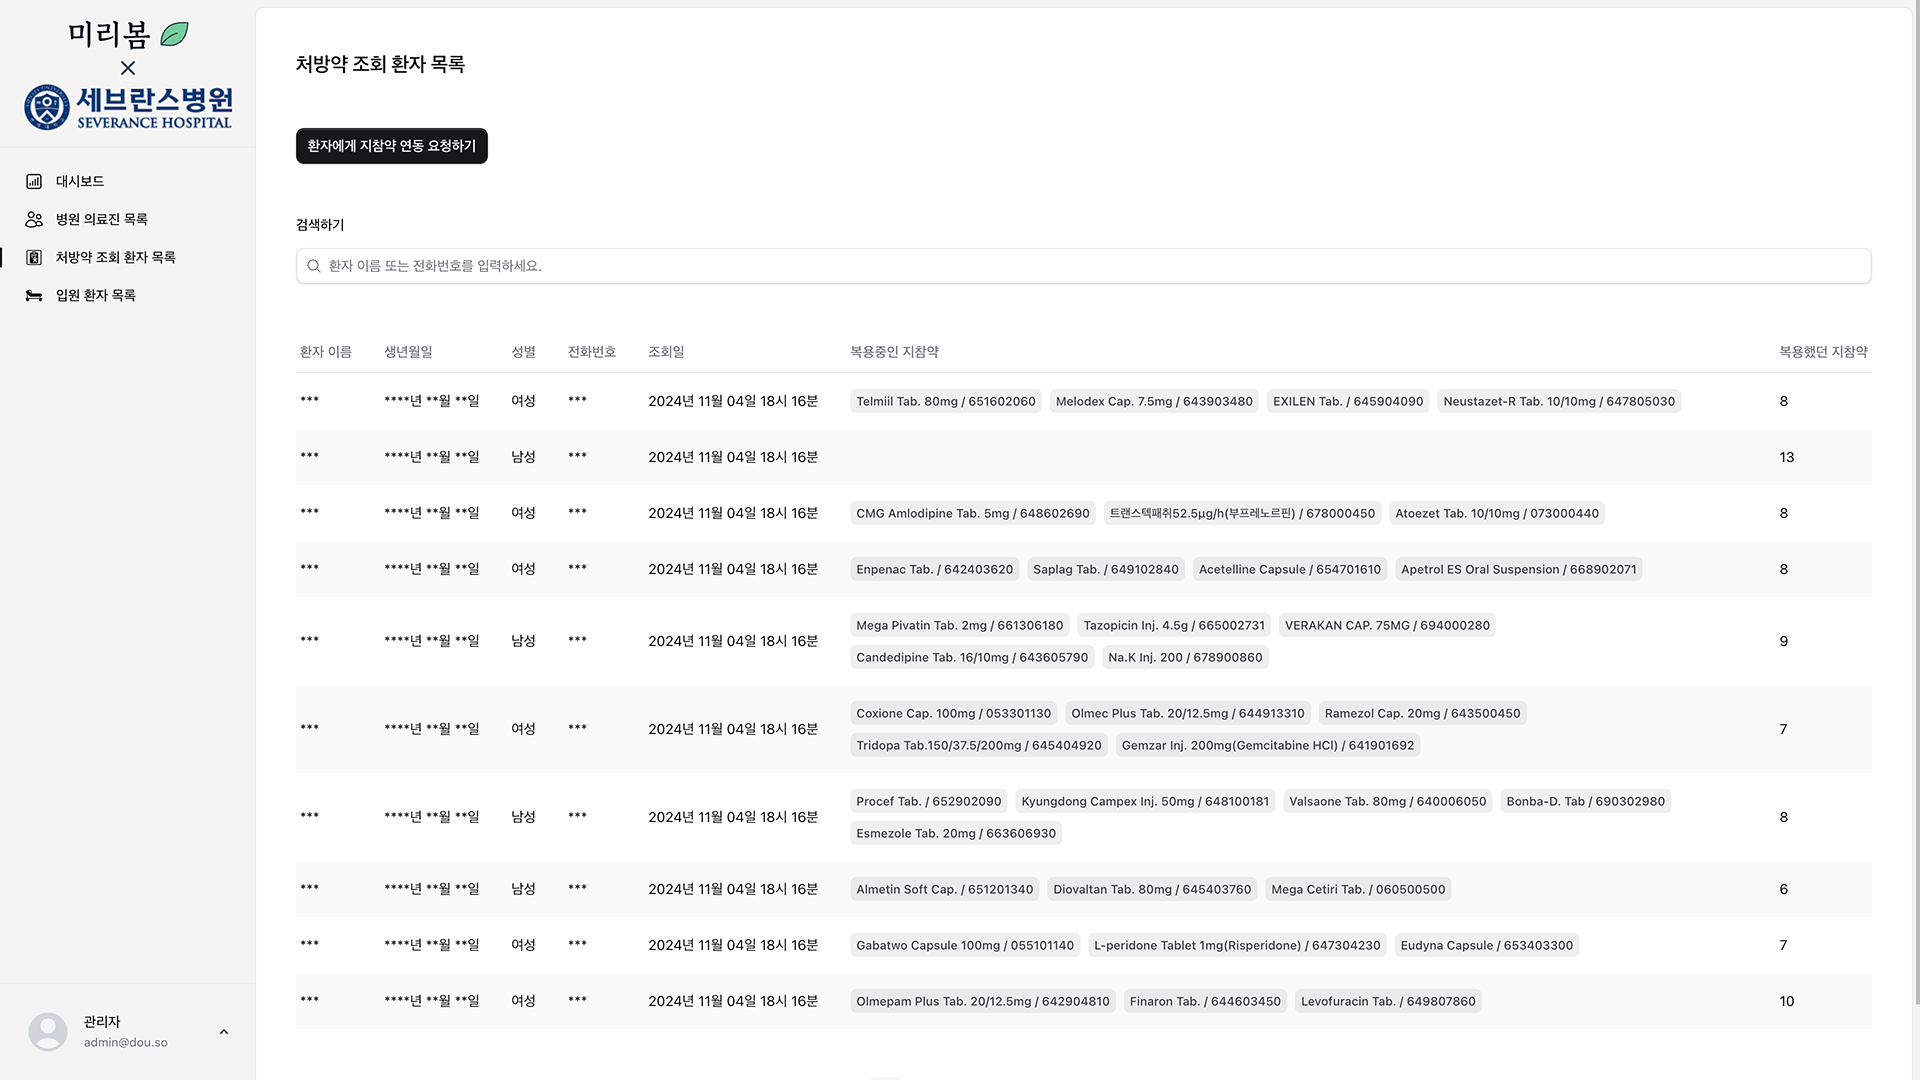Viewport: 1920px width, 1080px height.
Task: Expand the admin account chevron menu
Action: click(224, 1031)
